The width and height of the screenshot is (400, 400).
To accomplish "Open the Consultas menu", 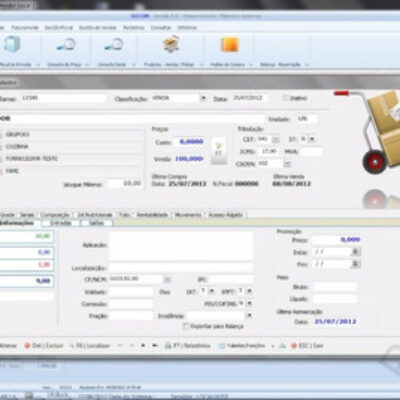I will click(x=161, y=28).
